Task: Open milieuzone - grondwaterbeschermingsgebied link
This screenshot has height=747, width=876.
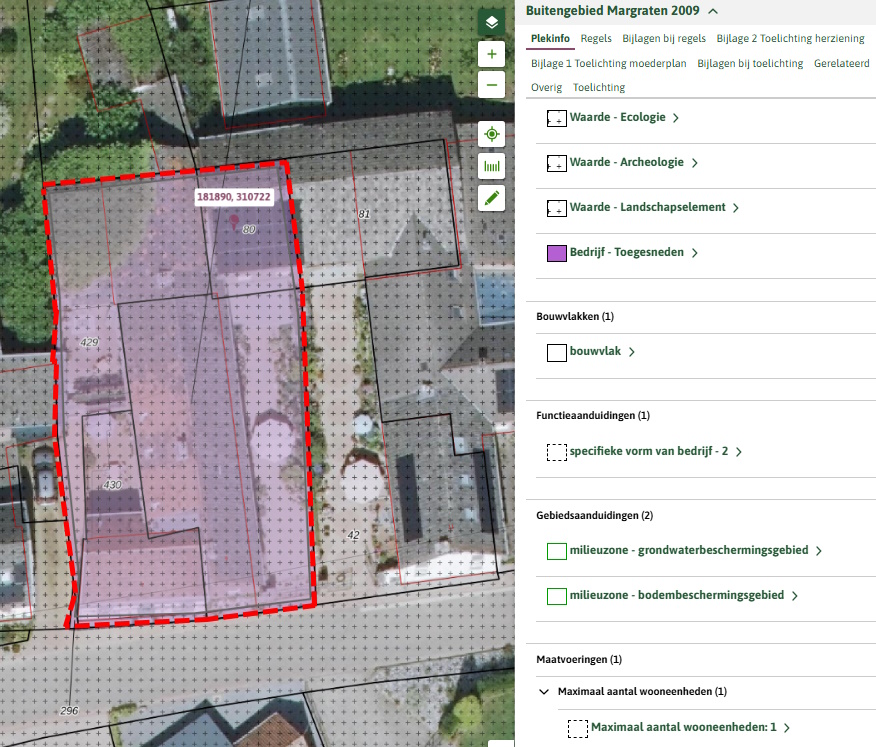Action: [689, 550]
